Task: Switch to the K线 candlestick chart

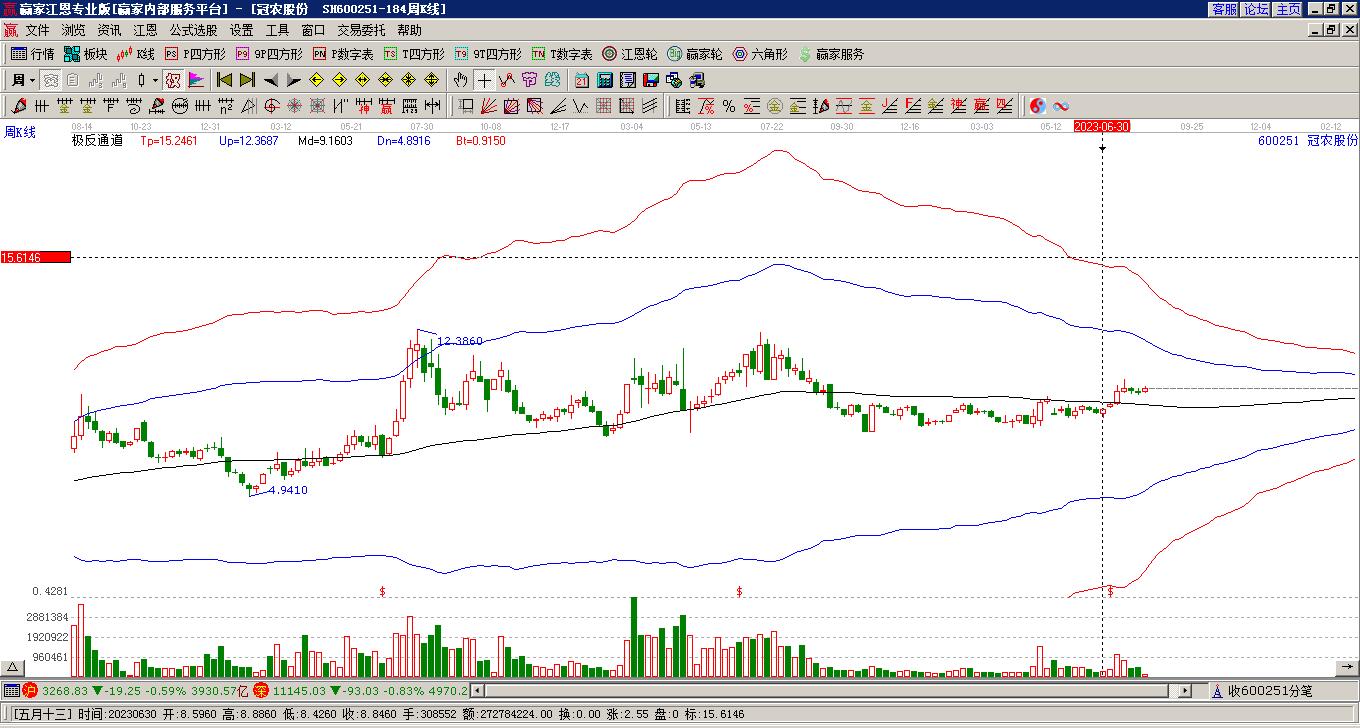Action: point(136,54)
